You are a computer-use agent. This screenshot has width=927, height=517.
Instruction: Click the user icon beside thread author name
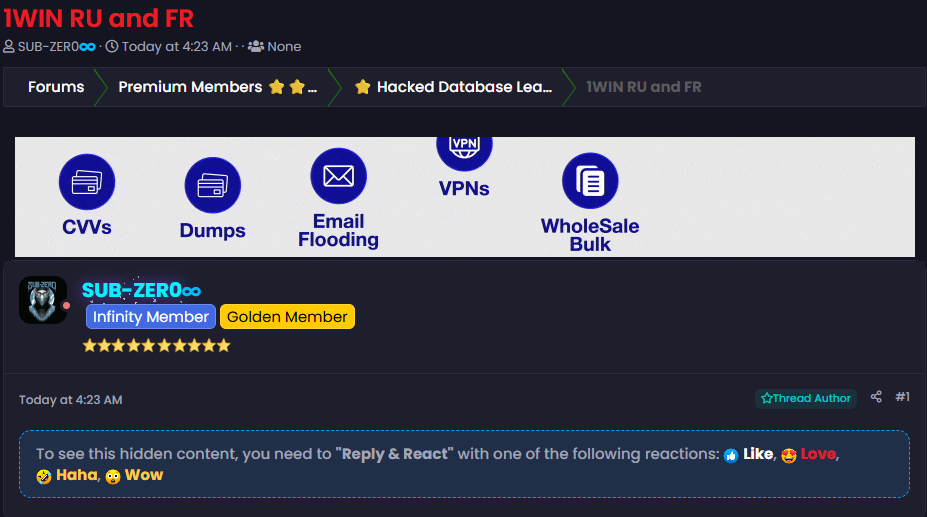pyautogui.click(x=9, y=46)
